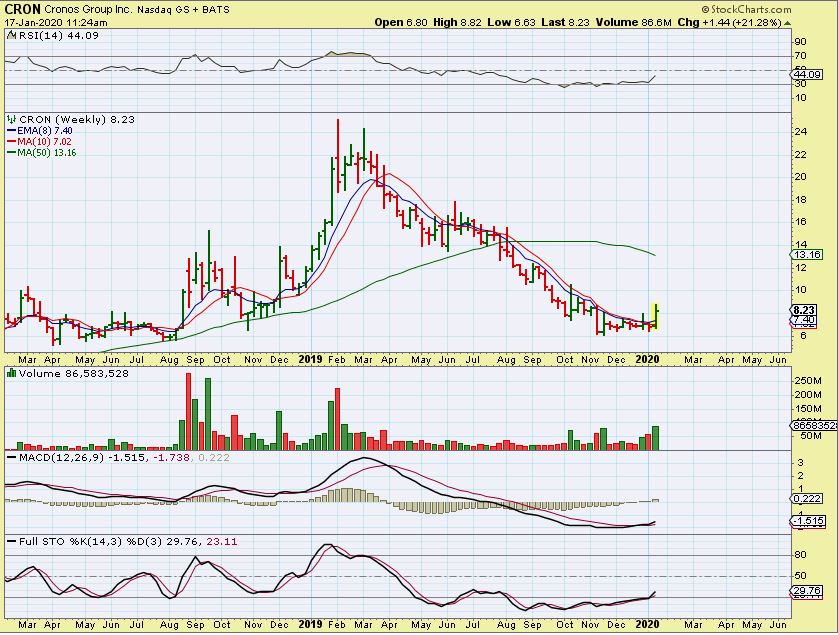The width and height of the screenshot is (838, 635).
Task: Click the 2020 label on stochastic panel date axis
Action: (x=647, y=624)
